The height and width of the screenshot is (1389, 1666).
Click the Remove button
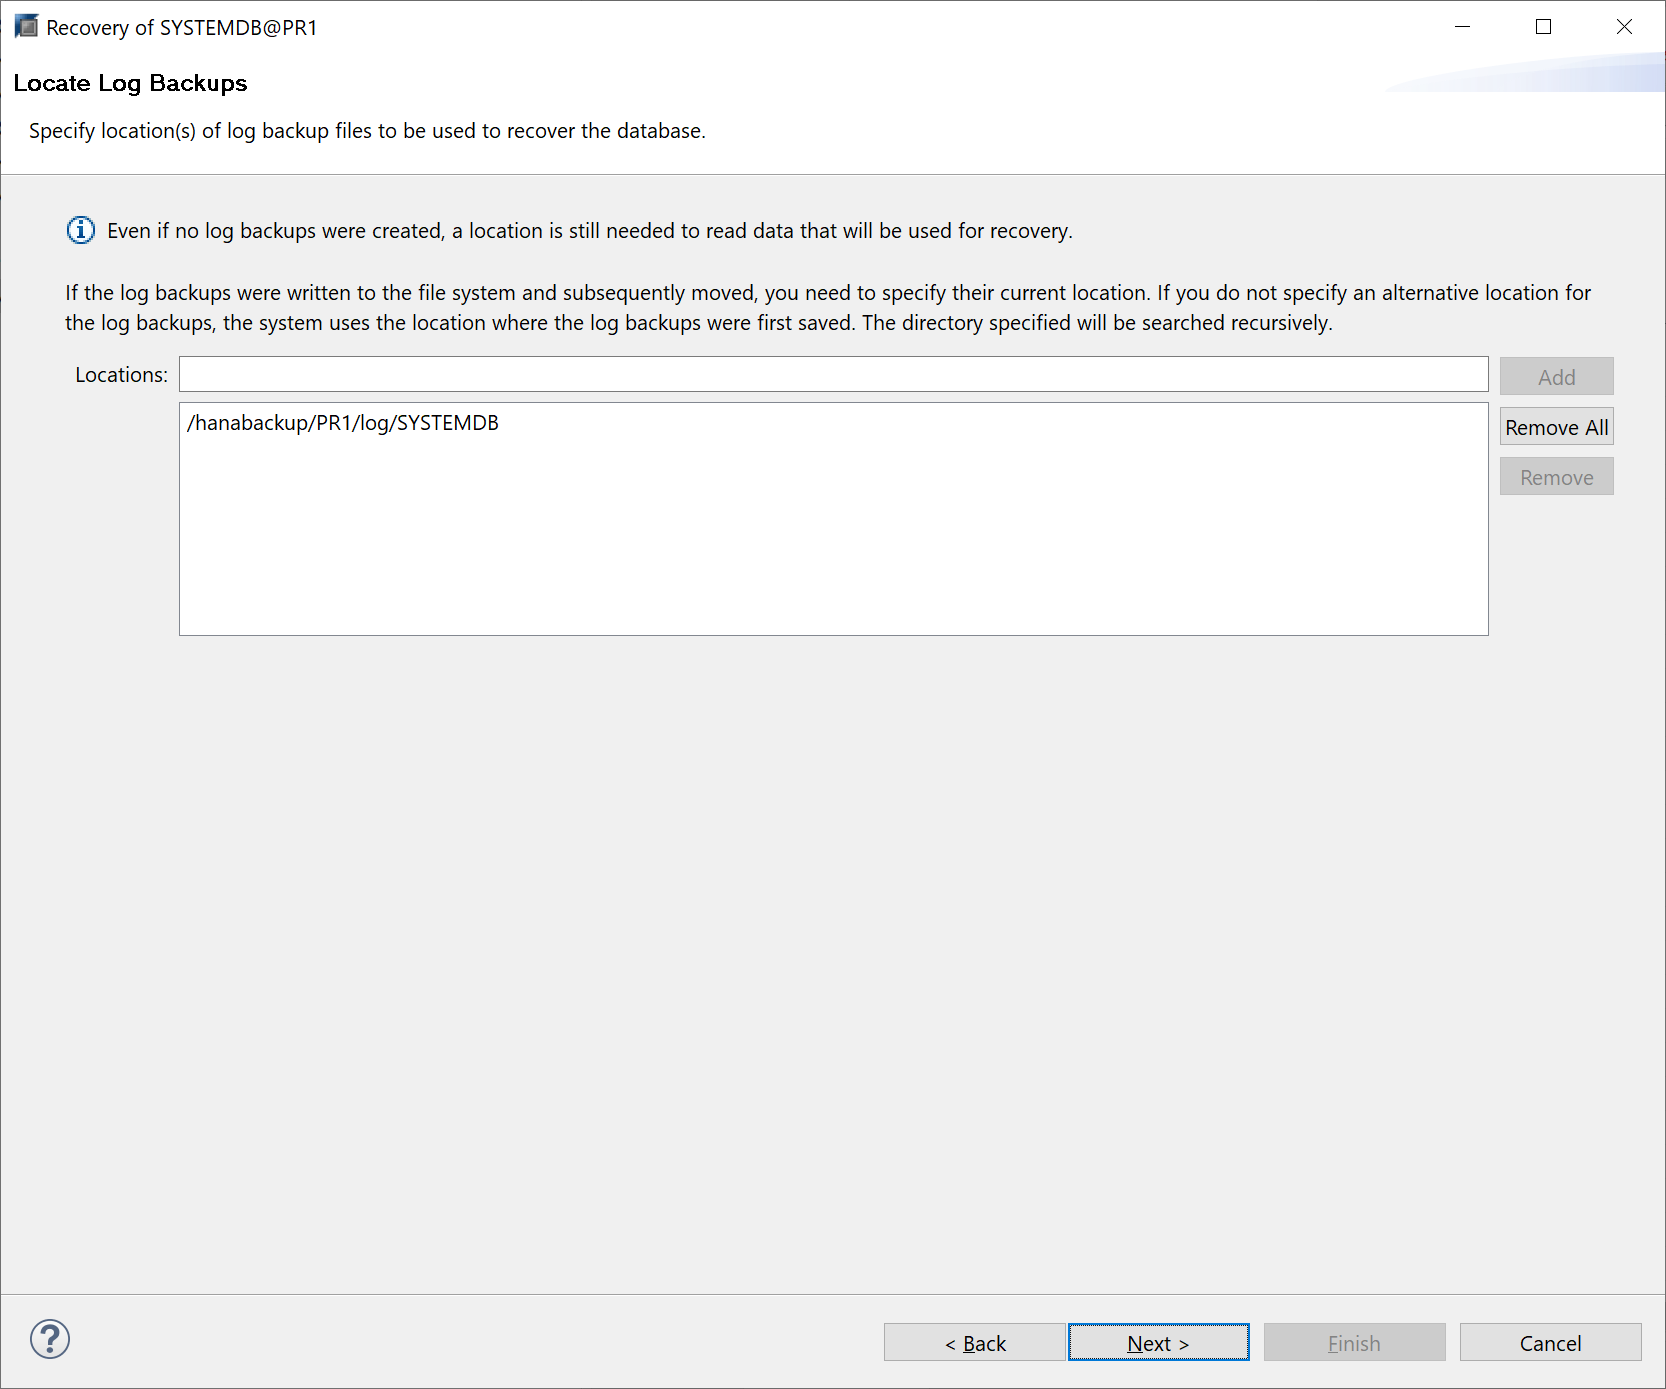click(x=1556, y=477)
